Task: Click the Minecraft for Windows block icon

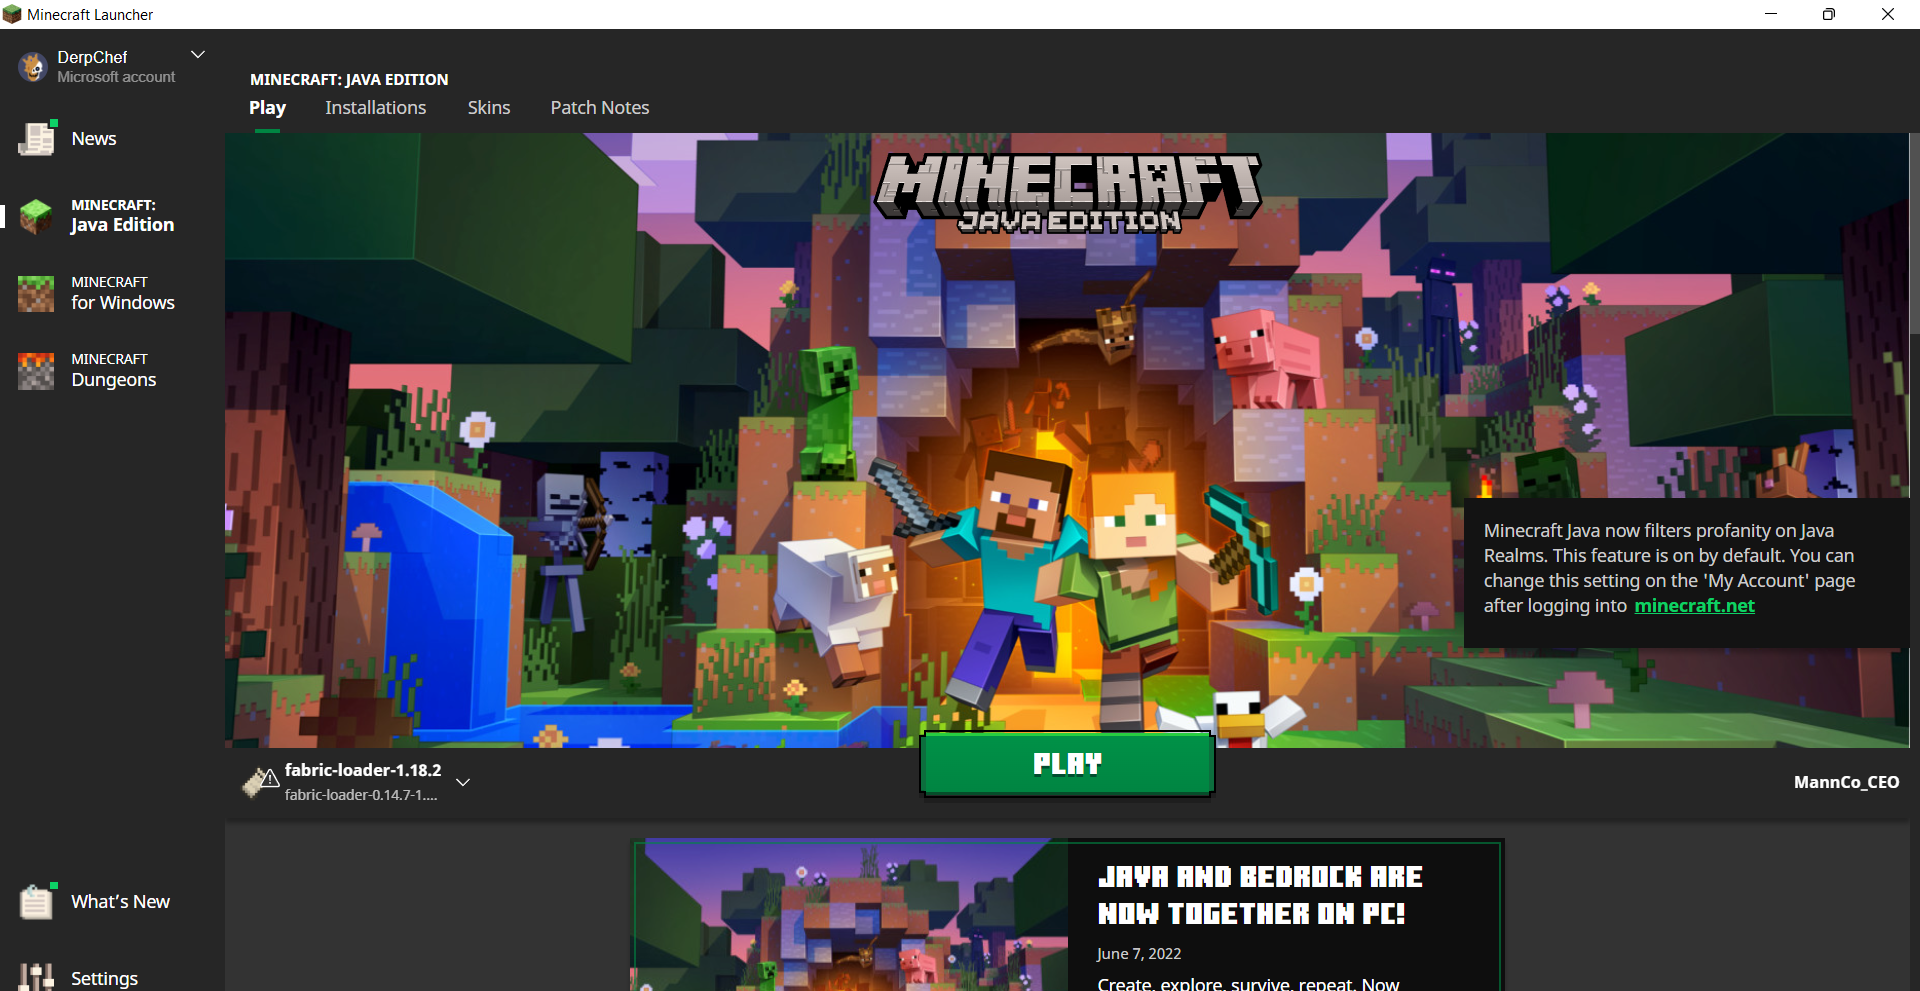Action: (x=37, y=293)
